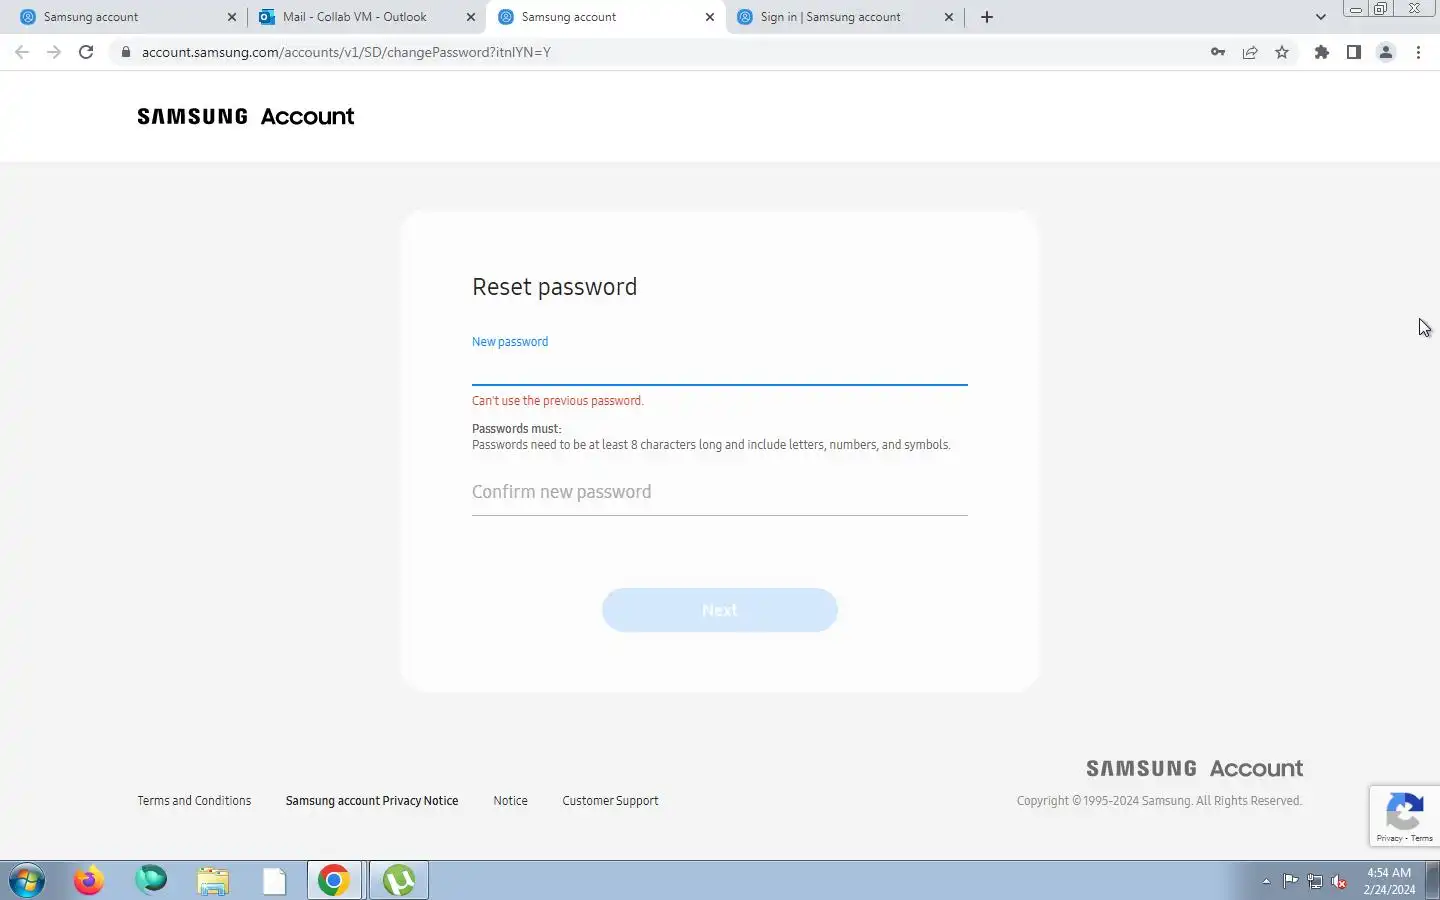Screen dimensions: 1440x900
Task: Open the Chrome extensions puzzle icon
Action: (x=1322, y=52)
